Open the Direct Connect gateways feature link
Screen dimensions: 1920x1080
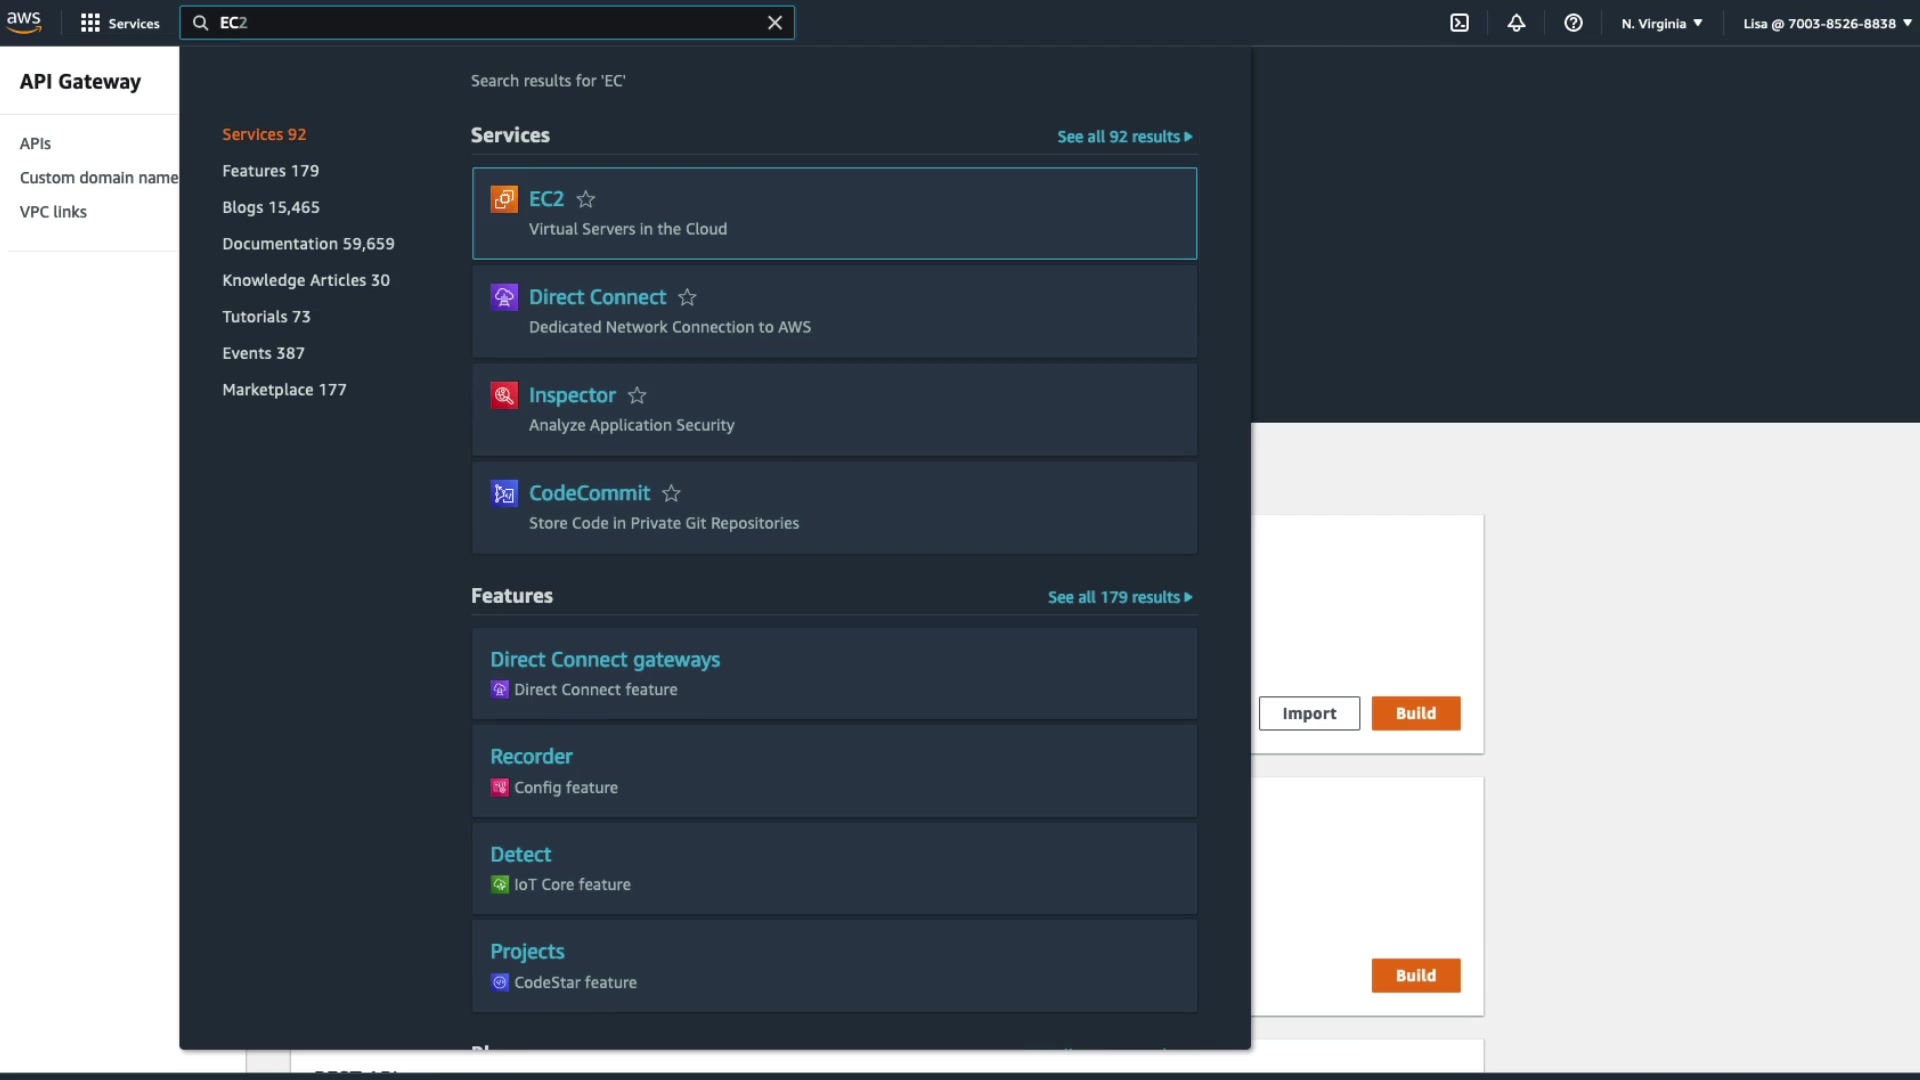click(605, 660)
